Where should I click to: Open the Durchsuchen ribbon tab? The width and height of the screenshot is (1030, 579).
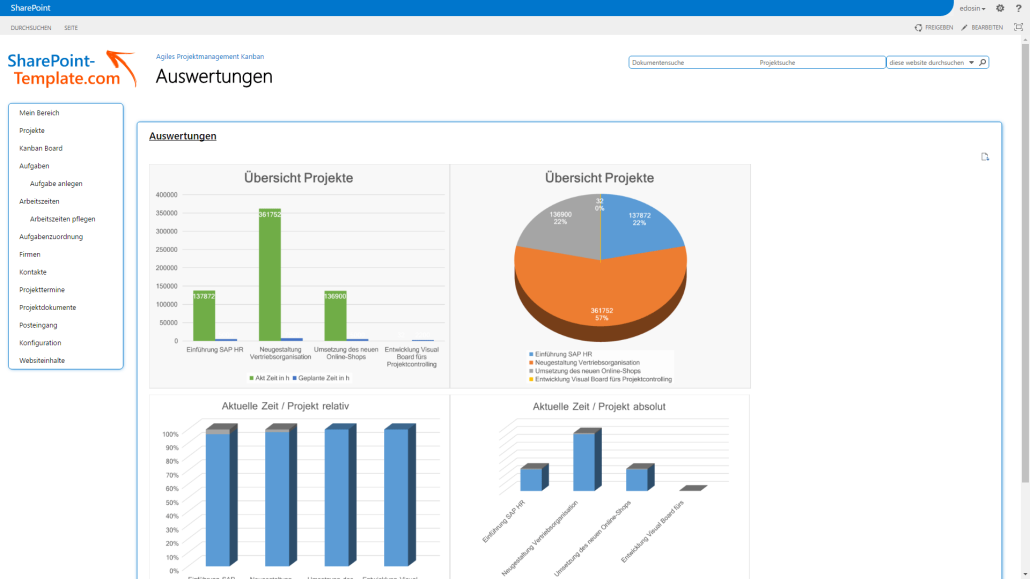click(x=31, y=28)
